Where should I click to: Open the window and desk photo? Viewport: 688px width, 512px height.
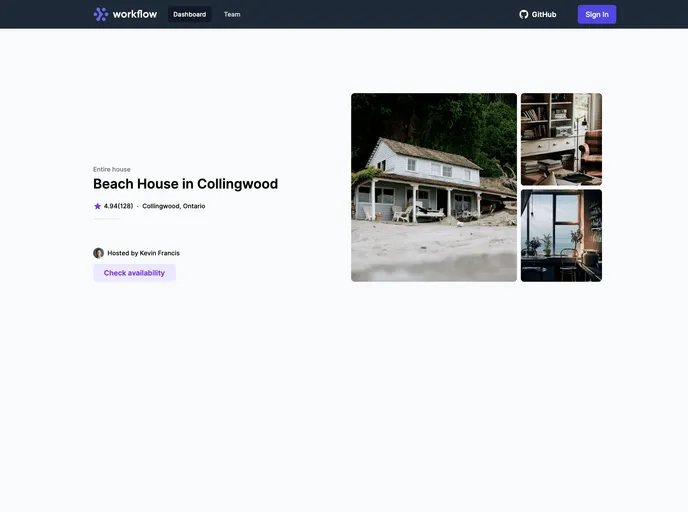tap(561, 235)
